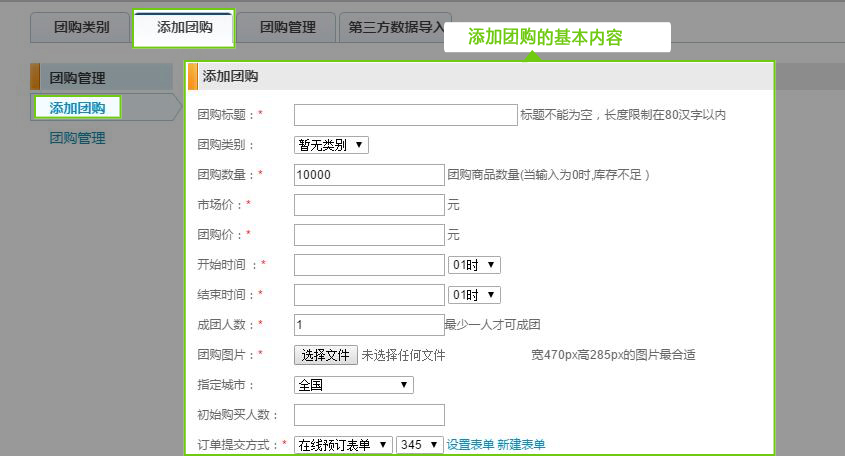
Task: Click the 团购标题 text input field
Action: (x=405, y=115)
